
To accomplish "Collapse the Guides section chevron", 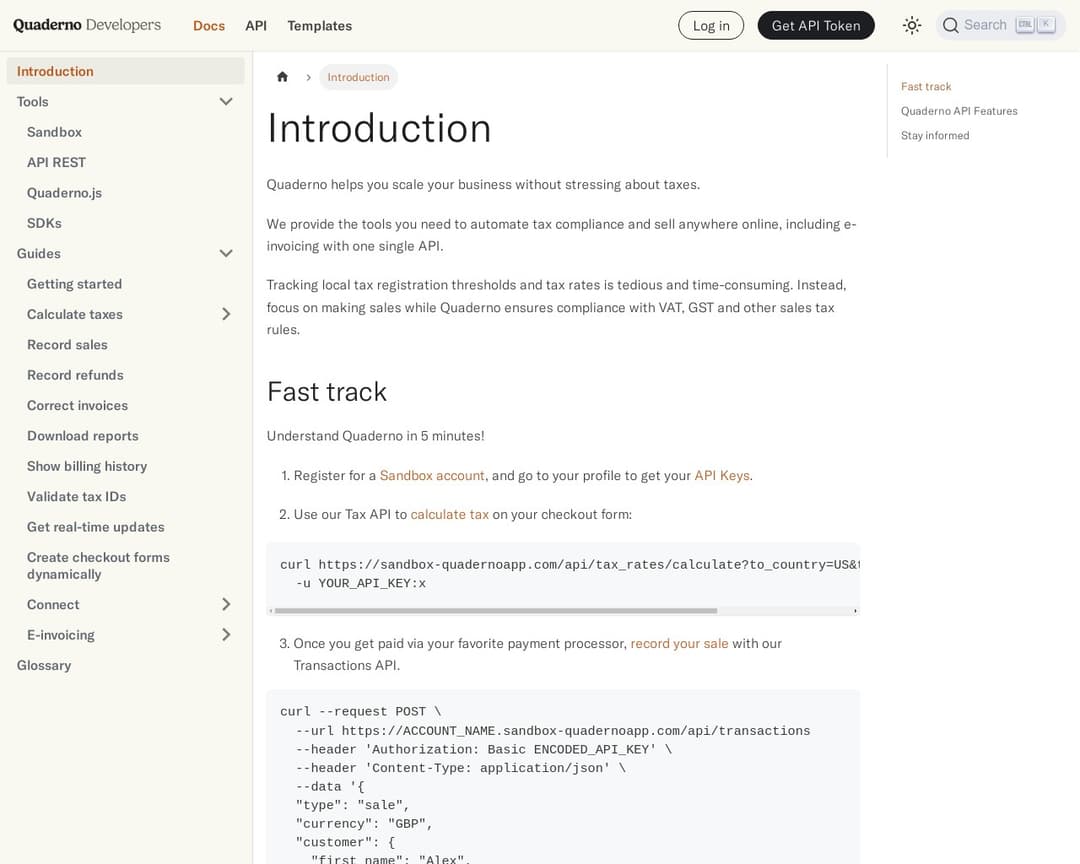I will click(x=226, y=253).
